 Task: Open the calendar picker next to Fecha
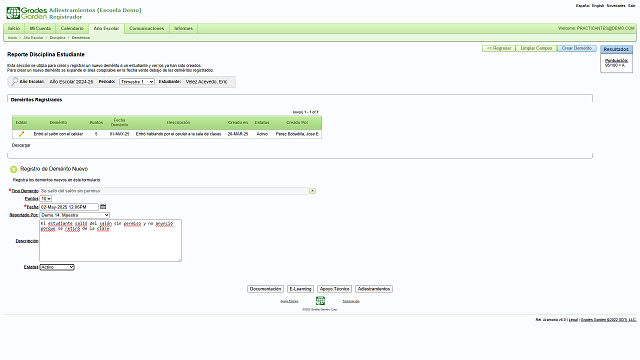(x=103, y=207)
